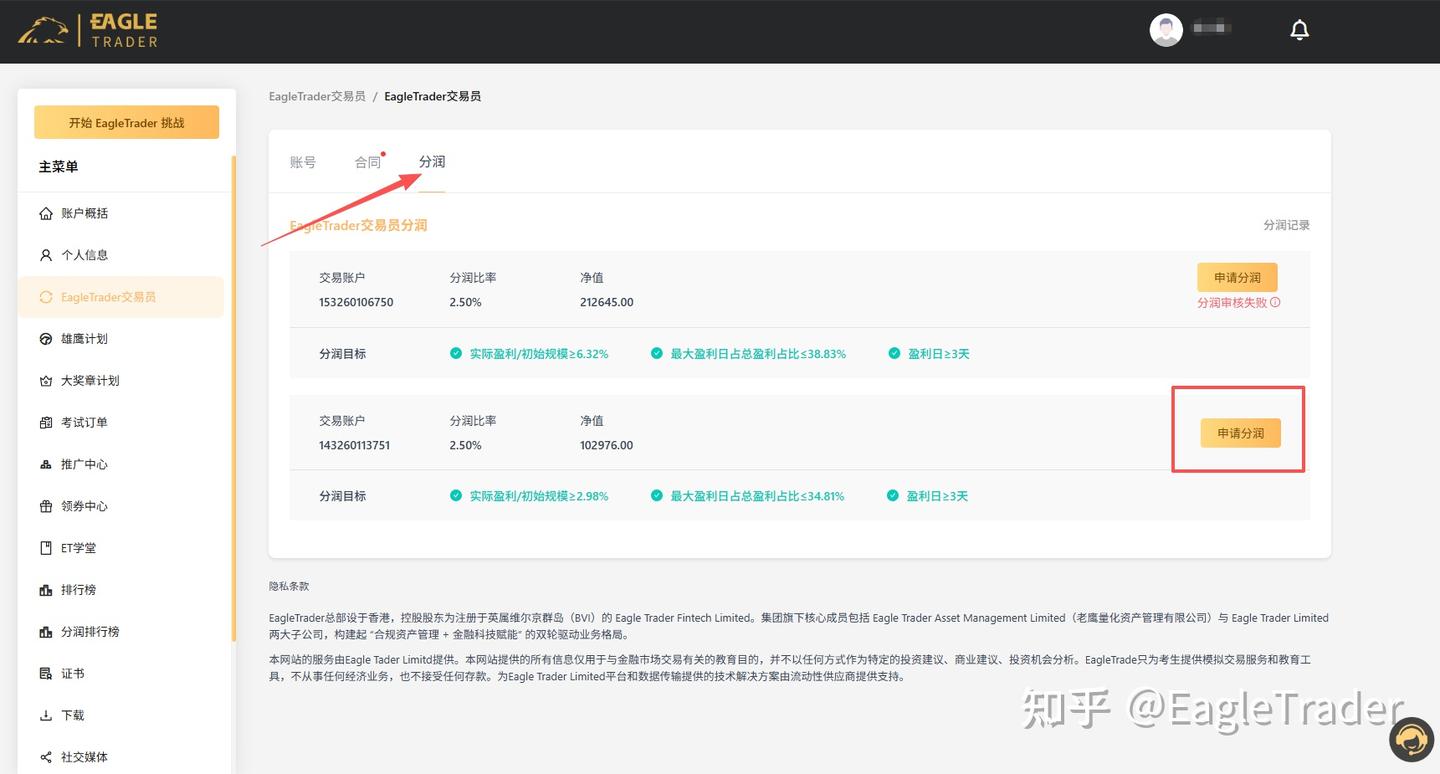Click the 雄鹰计划 sidebar icon
Image resolution: width=1440 pixels, height=774 pixels.
coord(45,338)
